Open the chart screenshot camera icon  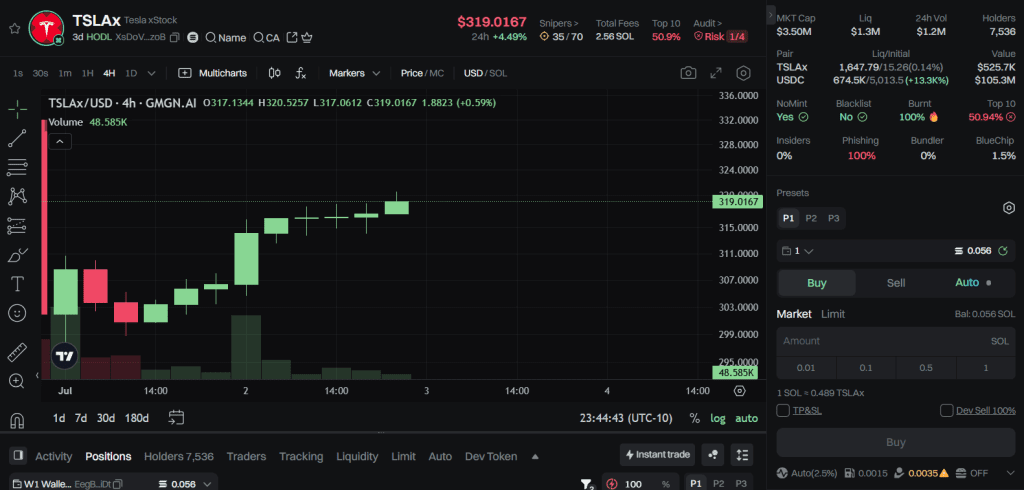pos(688,73)
